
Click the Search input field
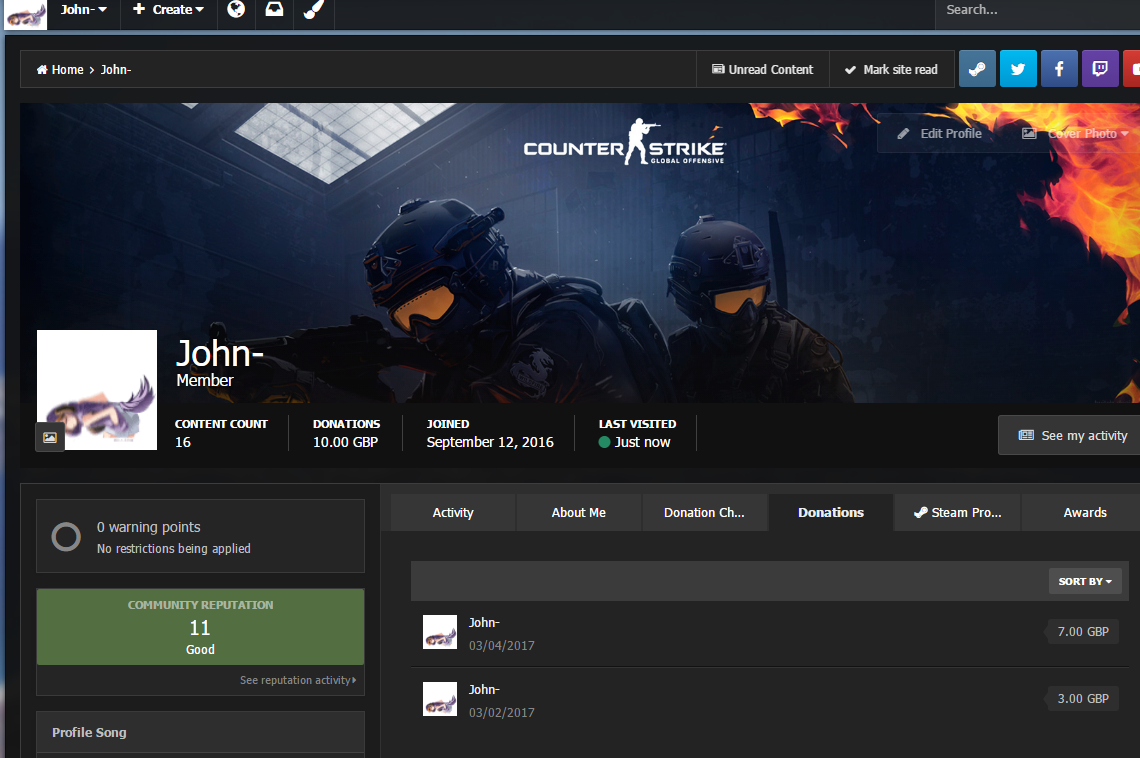1037,10
